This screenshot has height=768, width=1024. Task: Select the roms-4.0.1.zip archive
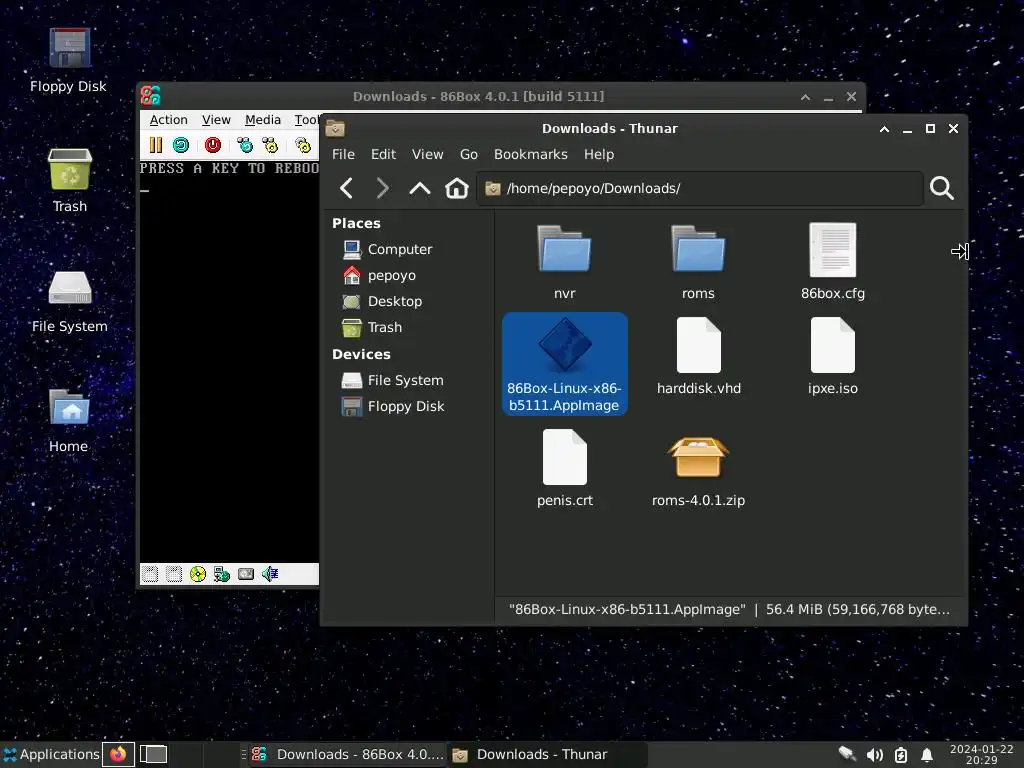pyautogui.click(x=698, y=469)
